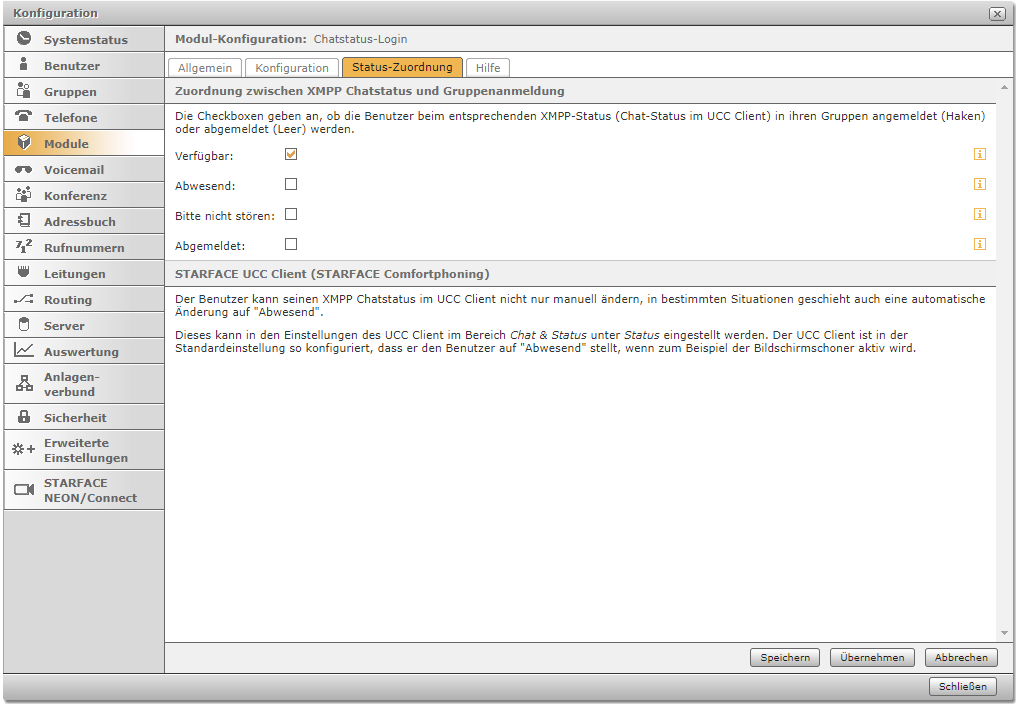Select the Voicemail cassette icon

coord(24,169)
